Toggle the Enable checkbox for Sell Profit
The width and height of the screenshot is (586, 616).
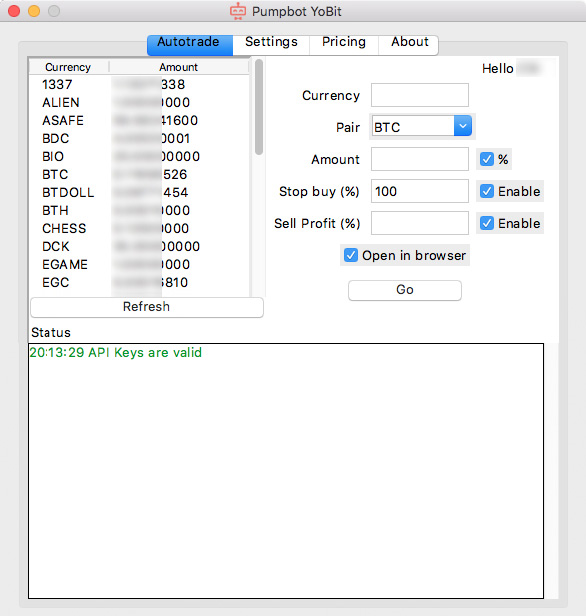pos(487,223)
